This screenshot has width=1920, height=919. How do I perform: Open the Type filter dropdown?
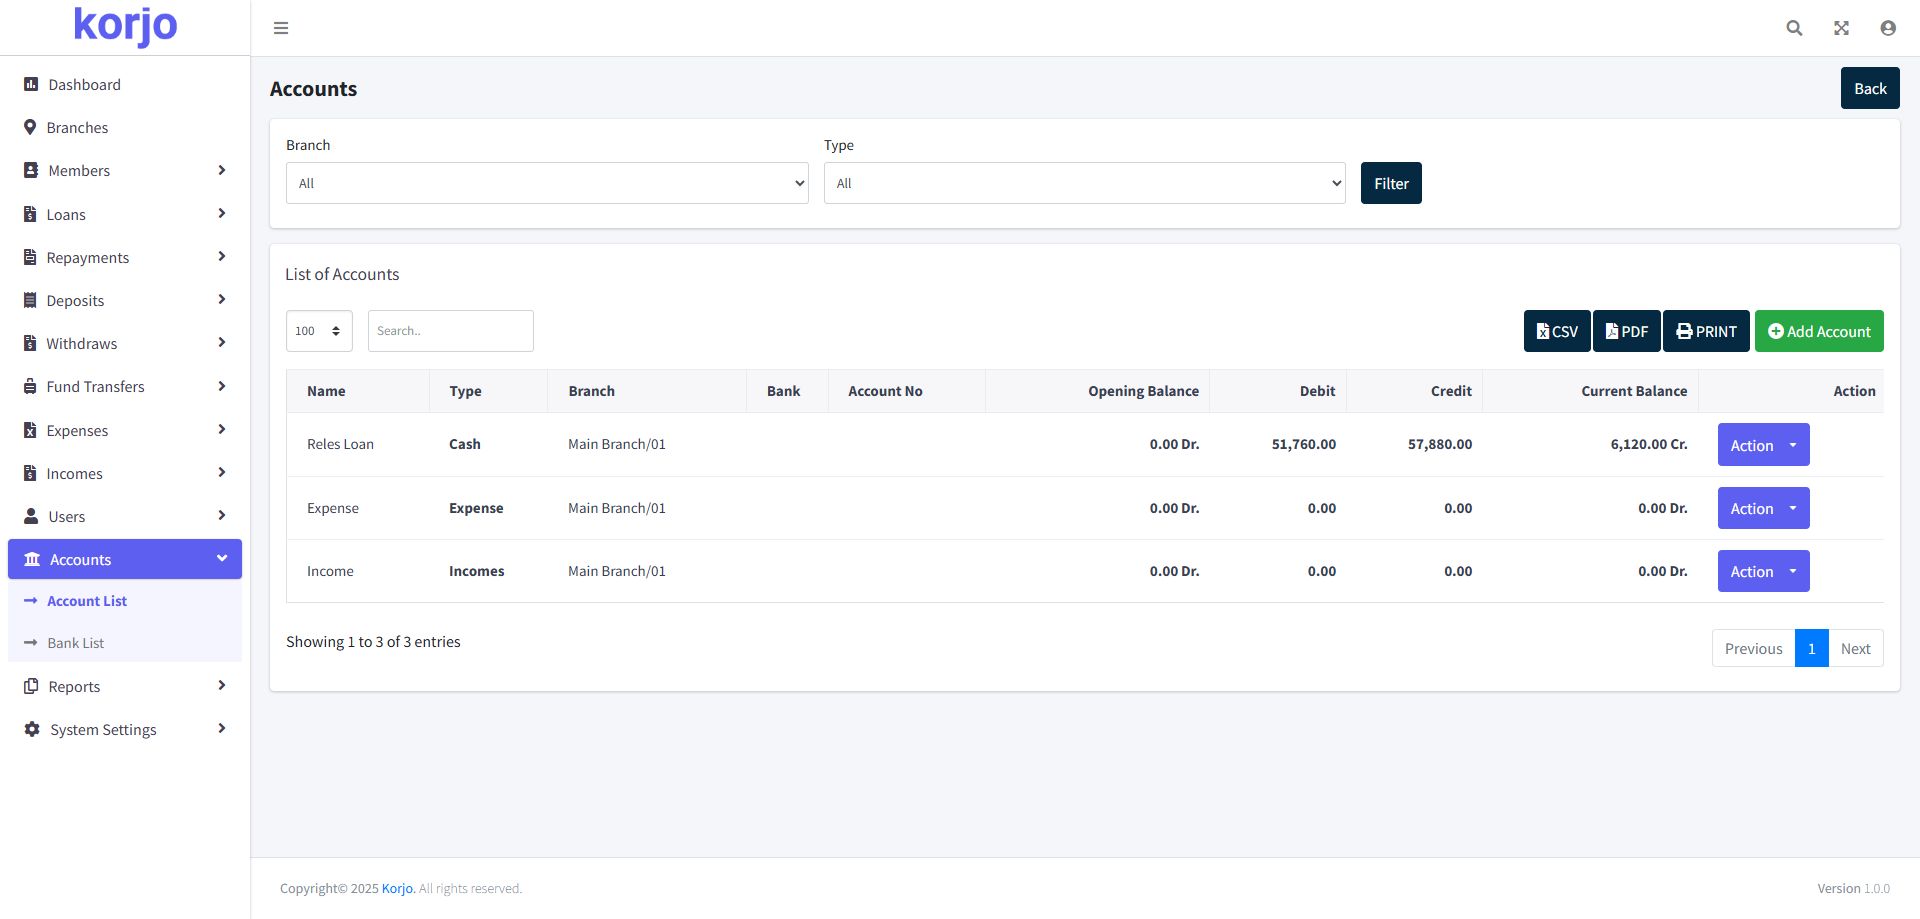(x=1084, y=184)
